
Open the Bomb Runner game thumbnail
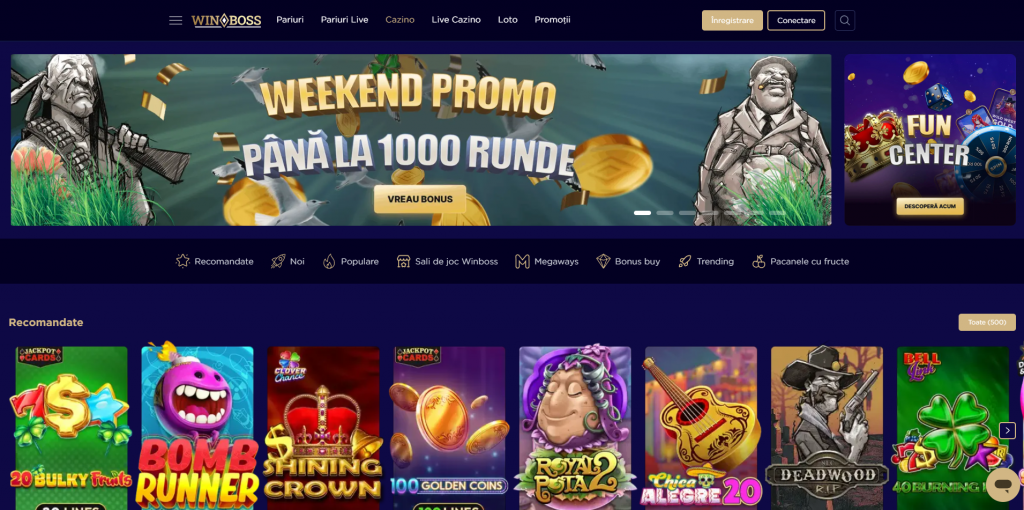tap(197, 428)
